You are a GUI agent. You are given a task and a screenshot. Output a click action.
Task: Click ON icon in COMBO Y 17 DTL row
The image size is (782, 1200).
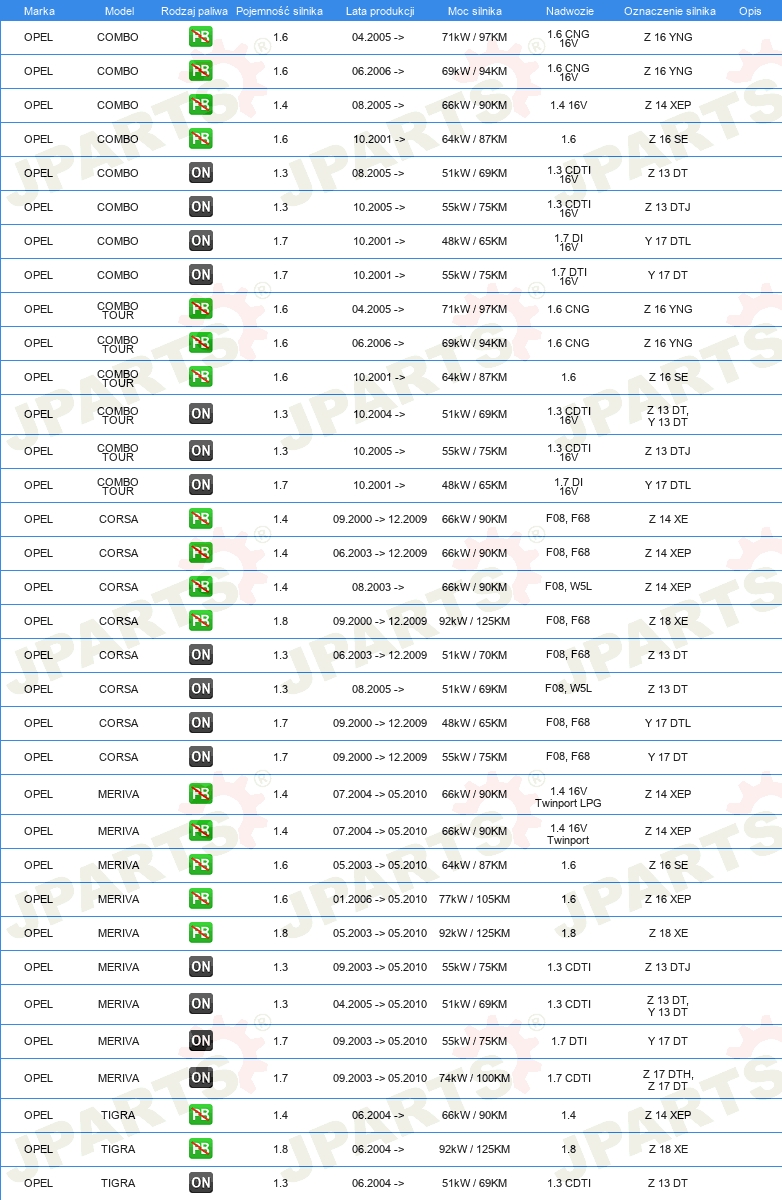tap(200, 241)
